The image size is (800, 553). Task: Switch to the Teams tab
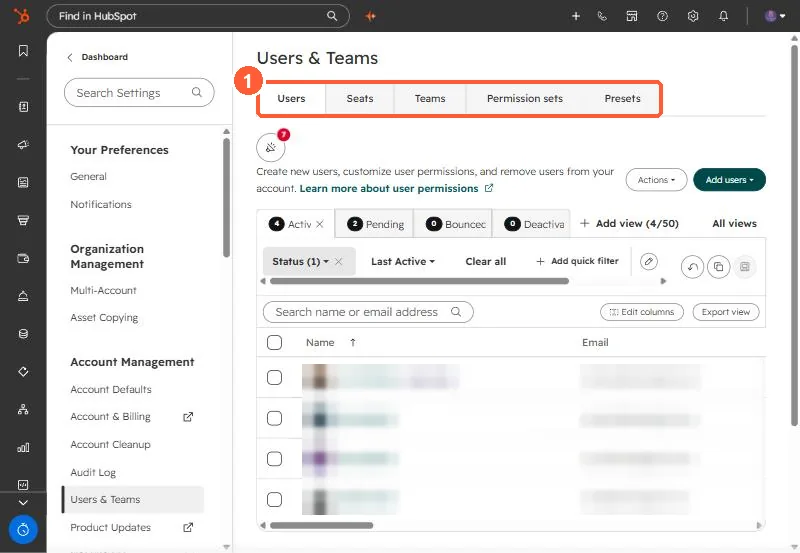point(430,98)
